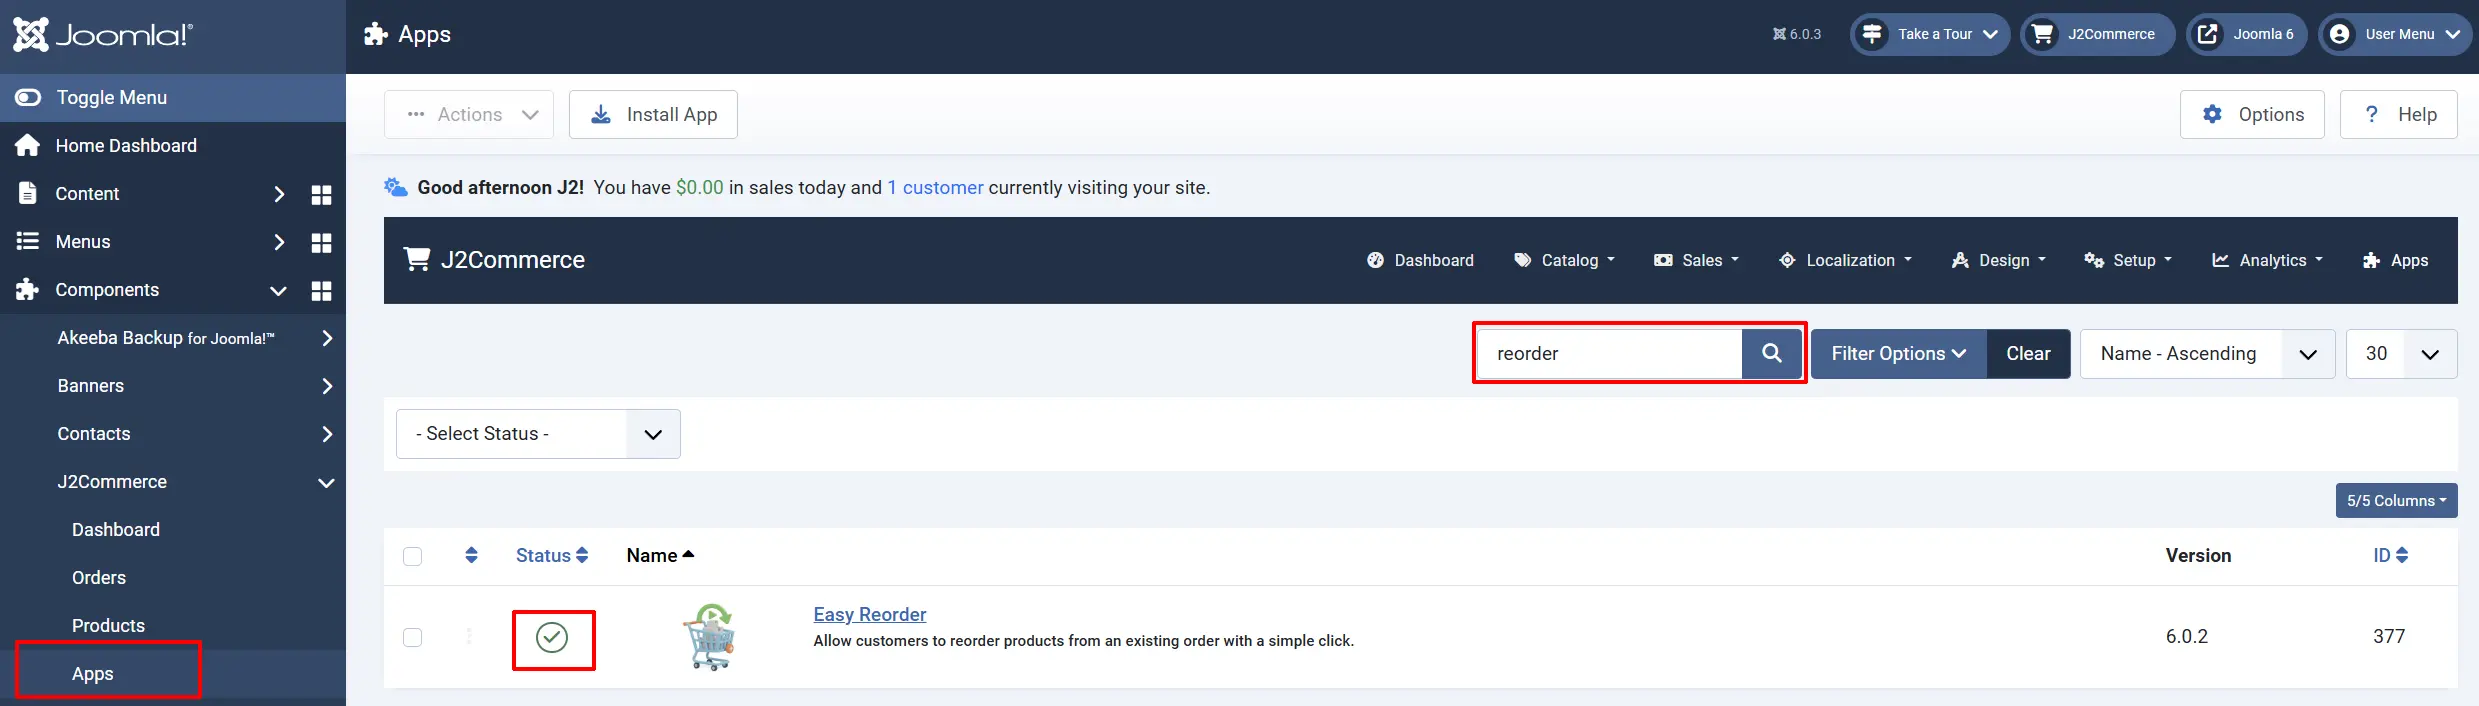Open the Setup menu

(x=2128, y=260)
